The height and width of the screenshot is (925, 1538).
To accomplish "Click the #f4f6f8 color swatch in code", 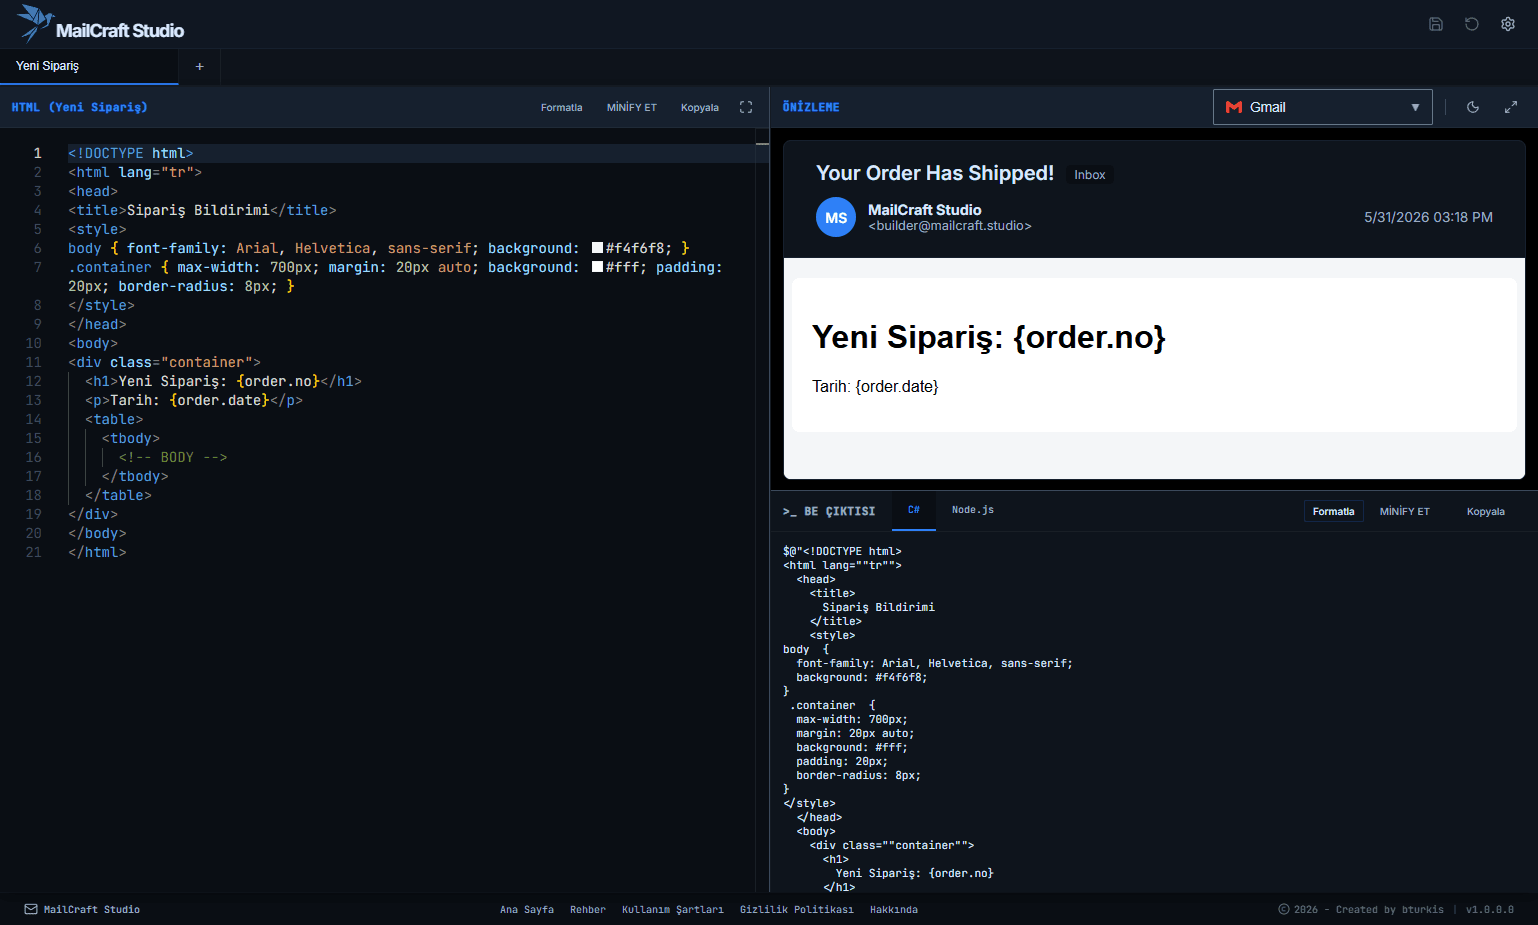I will click(x=597, y=248).
